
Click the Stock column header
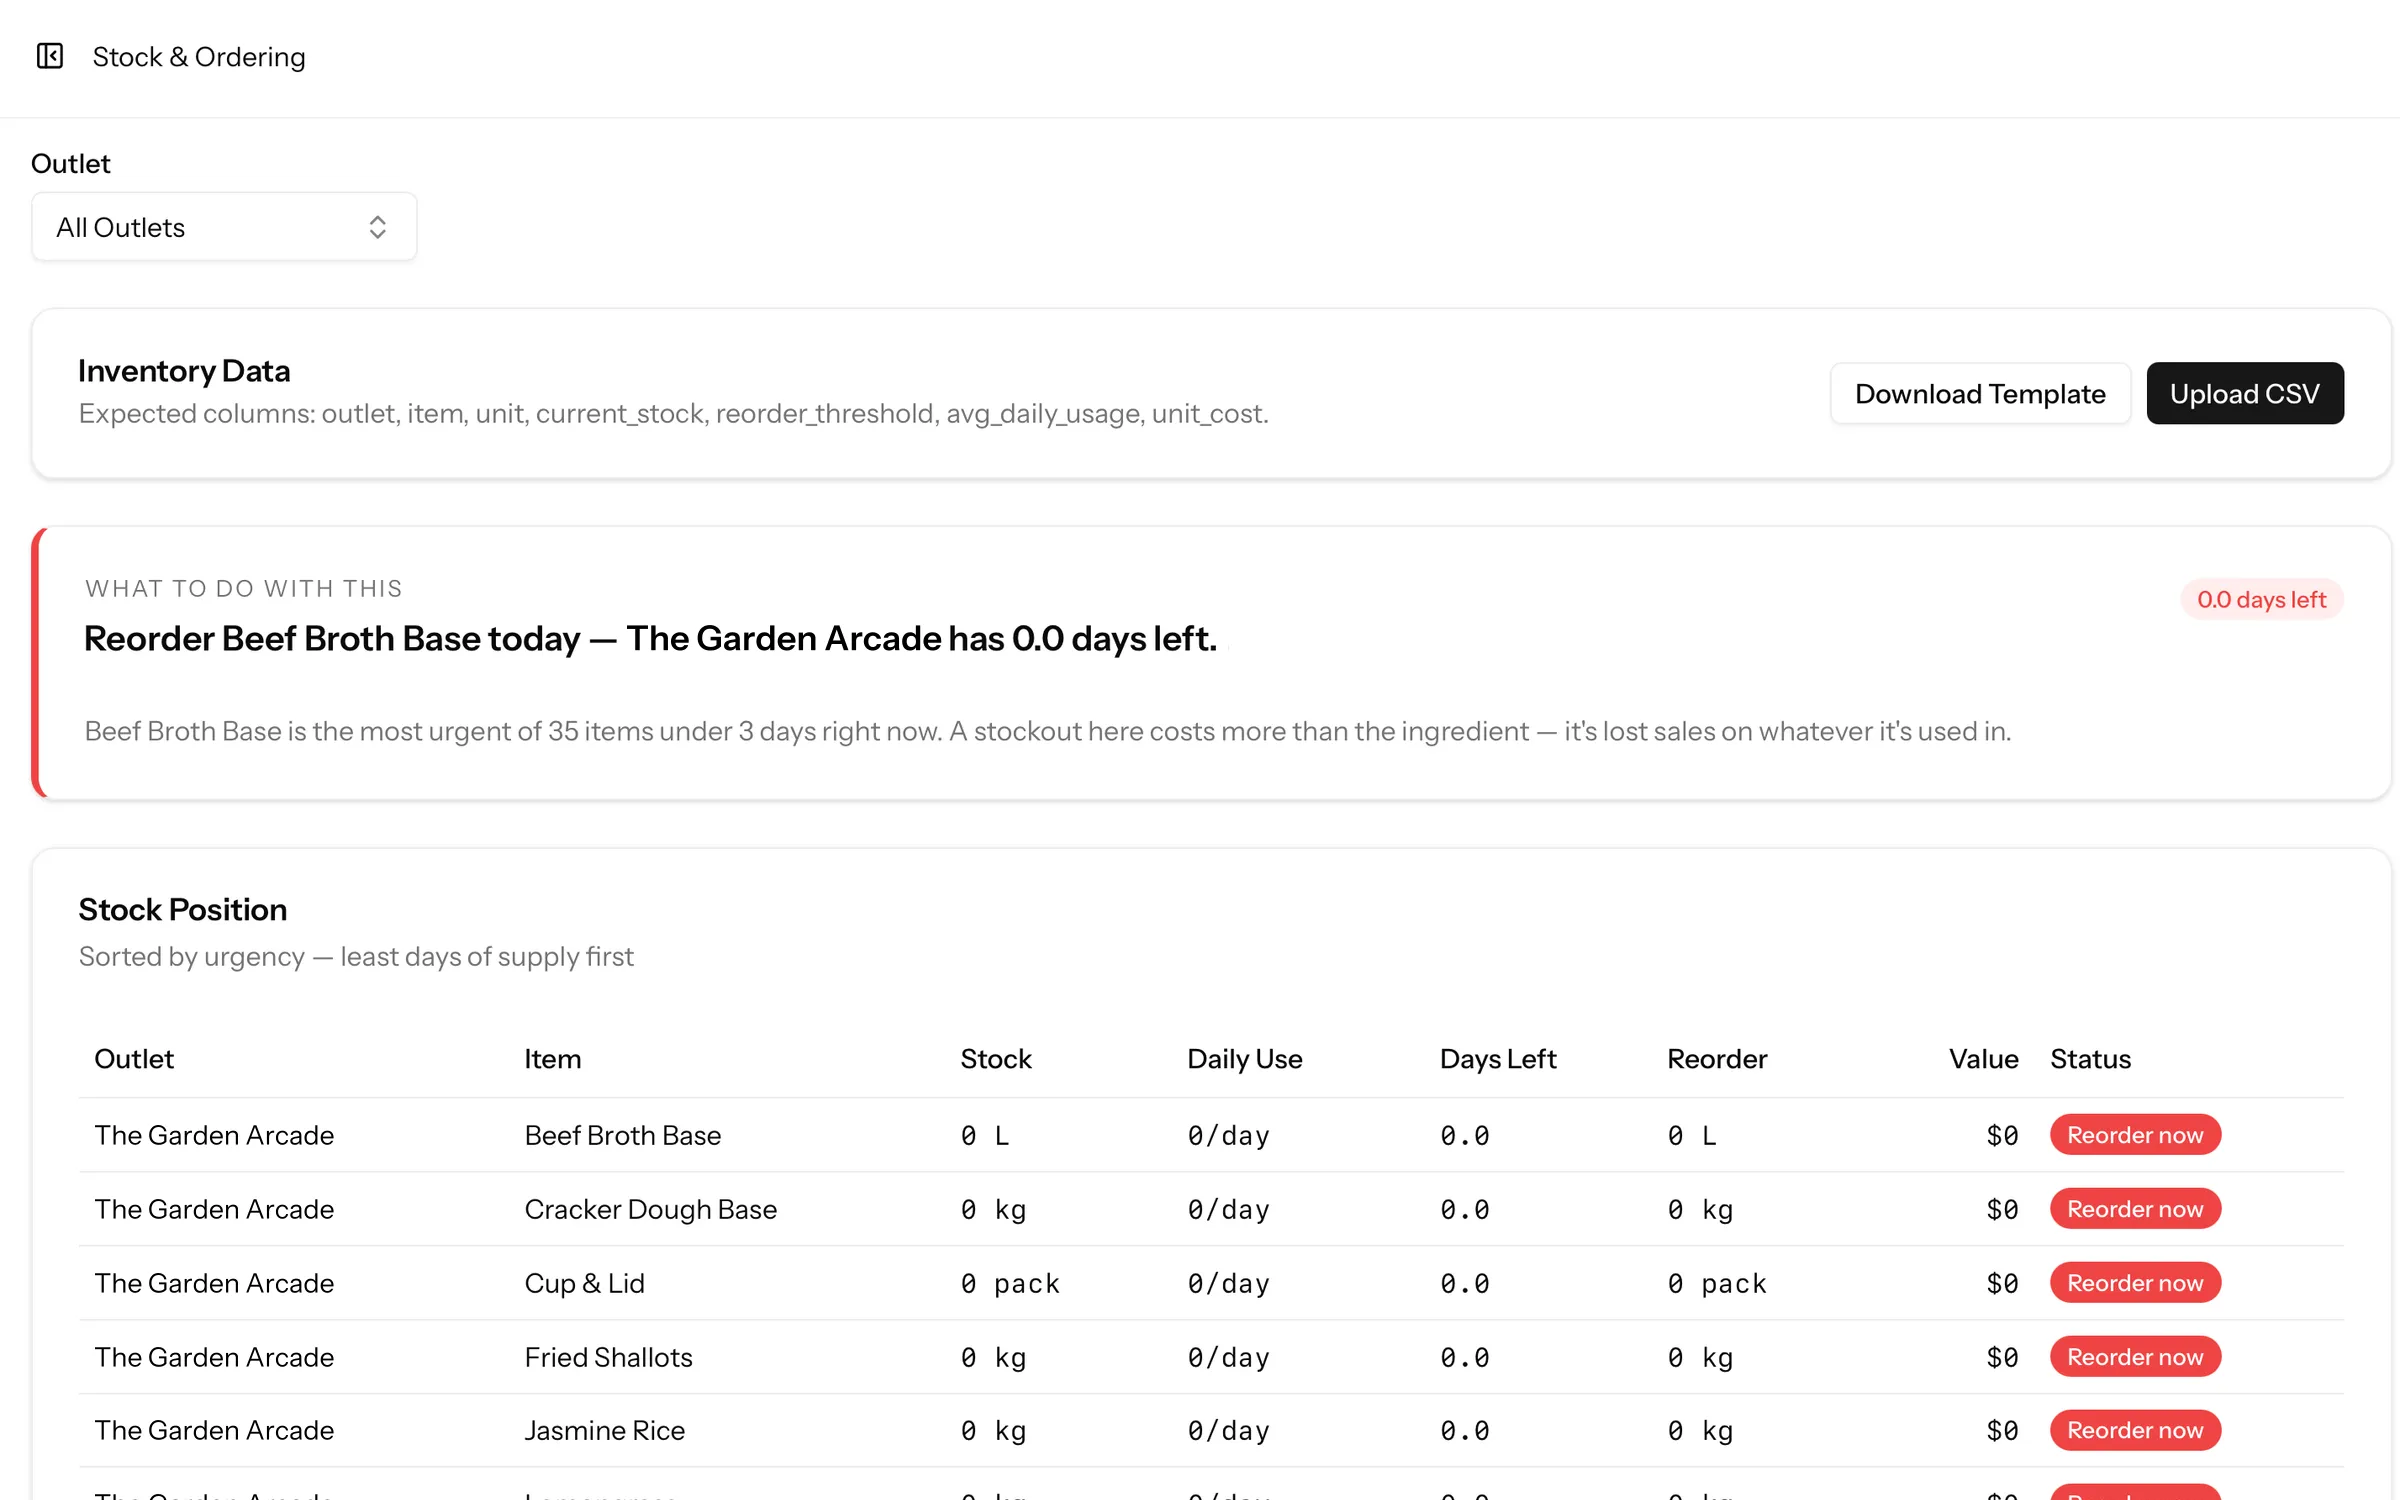(x=995, y=1059)
